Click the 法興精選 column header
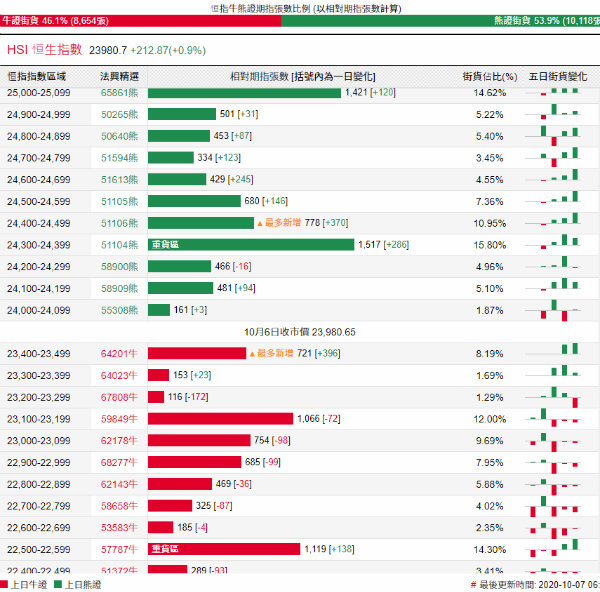This screenshot has width=600, height=592. tap(119, 77)
